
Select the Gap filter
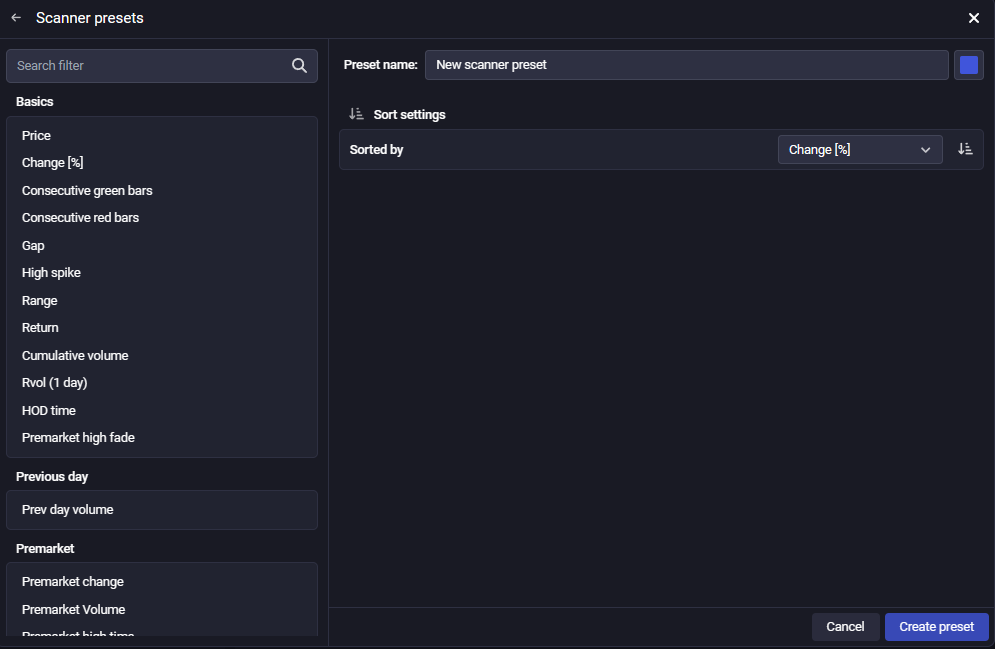(33, 246)
